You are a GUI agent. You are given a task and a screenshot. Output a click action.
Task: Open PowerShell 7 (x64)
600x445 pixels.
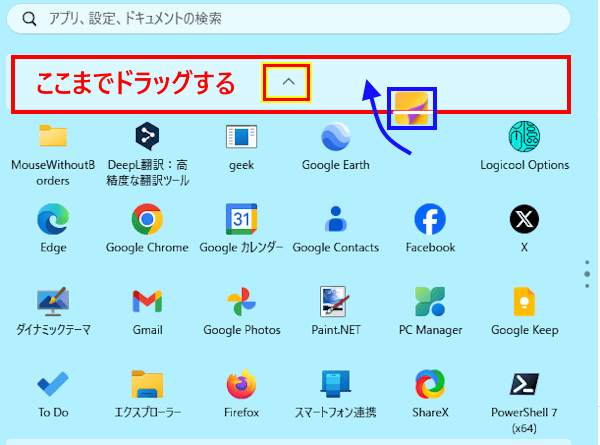pos(524,384)
